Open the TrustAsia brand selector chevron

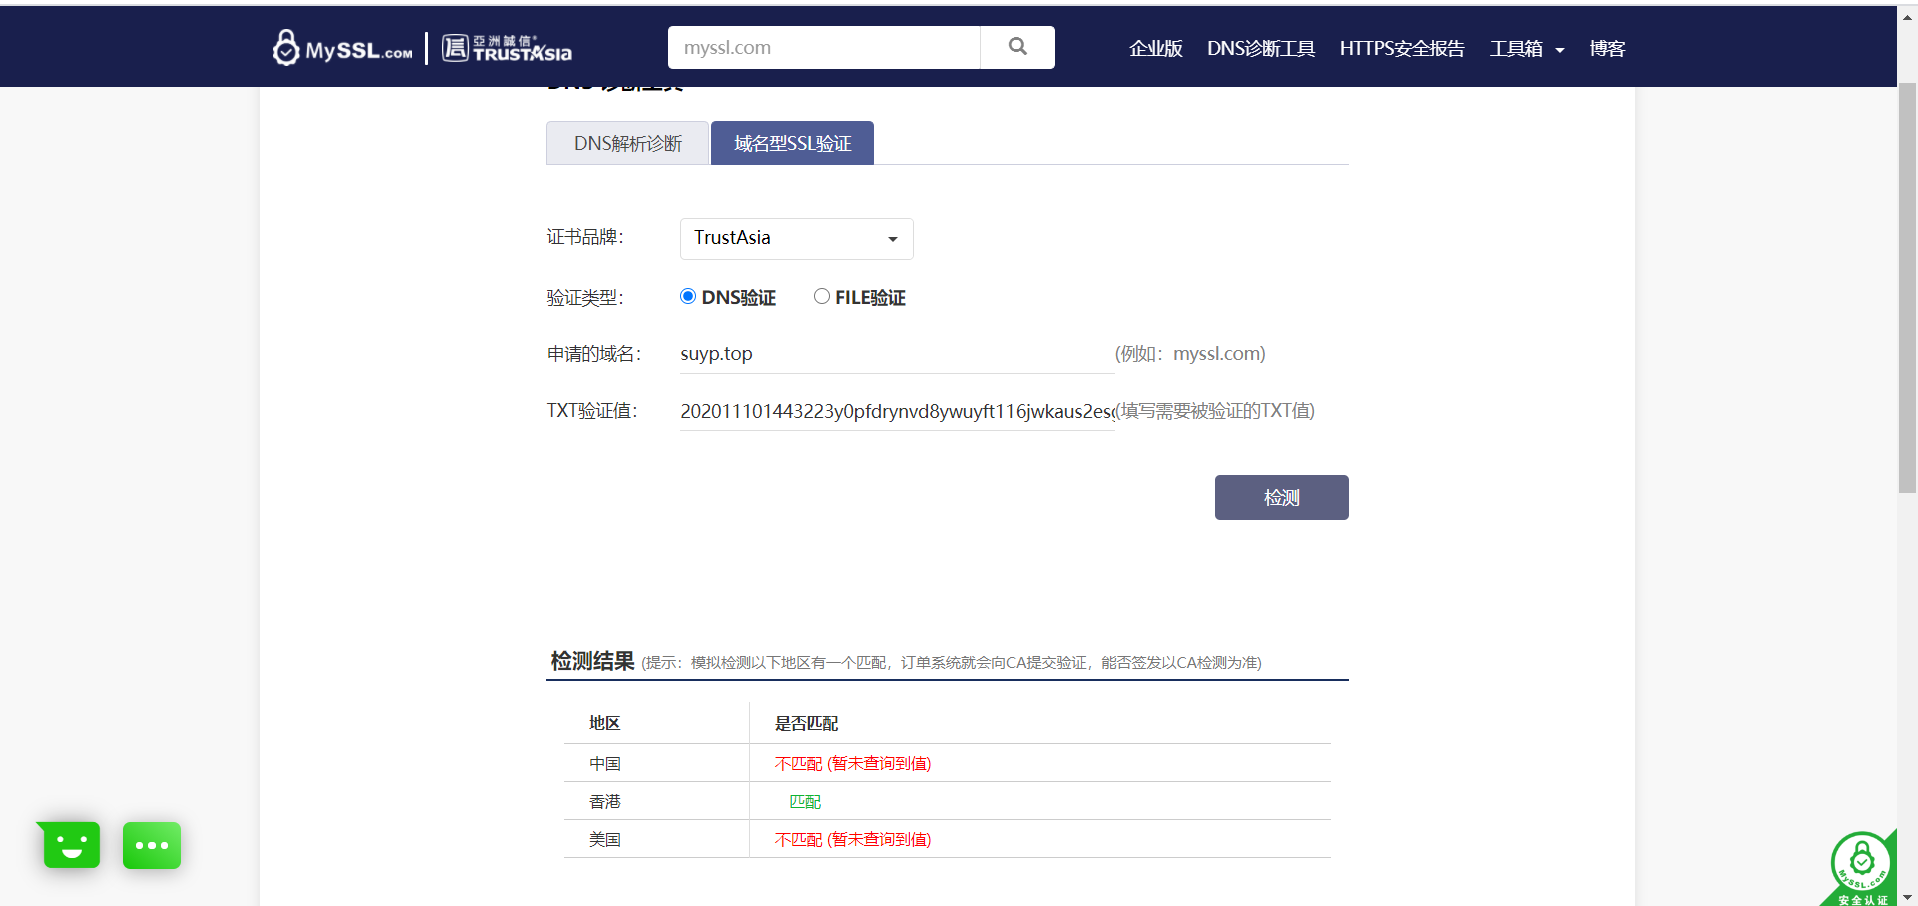891,239
